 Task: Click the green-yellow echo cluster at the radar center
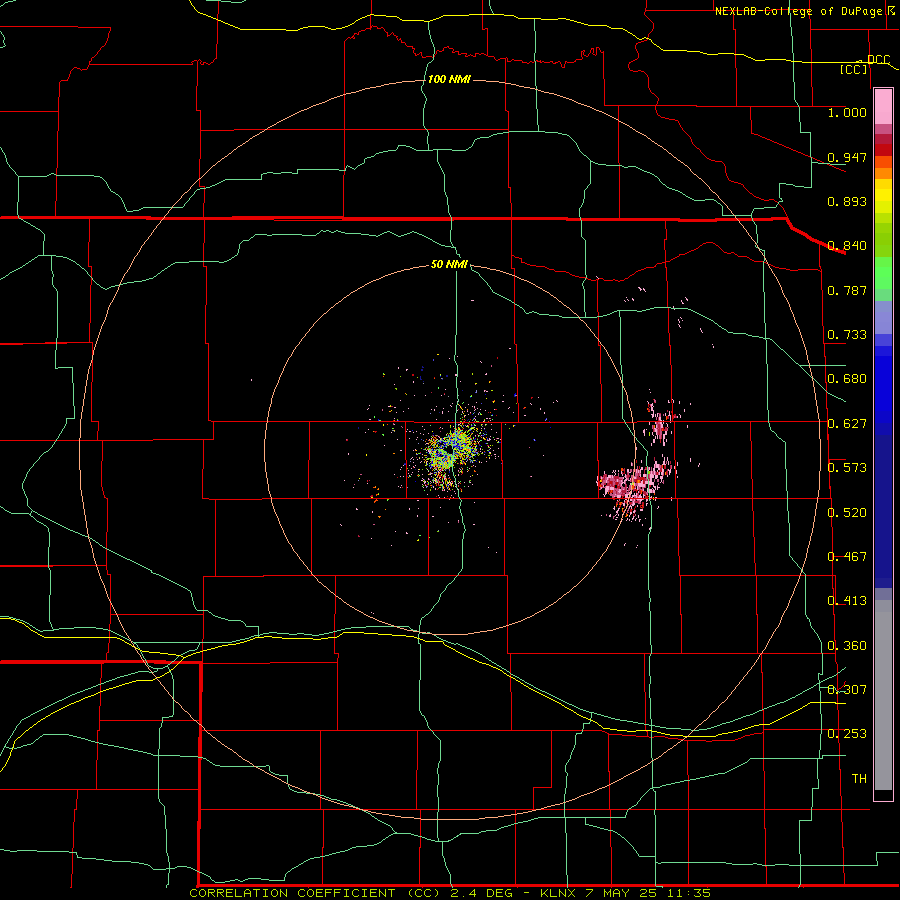[452, 449]
